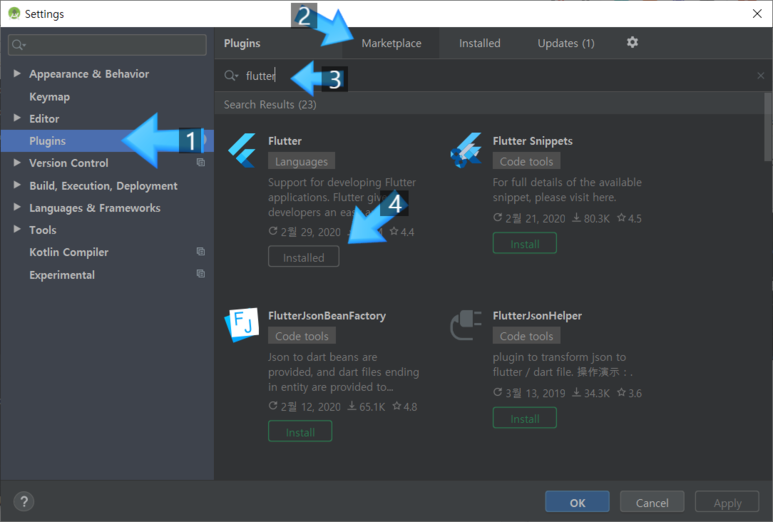This screenshot has width=773, height=522.
Task: Click the settings search magnifier icon
Action: 18,45
